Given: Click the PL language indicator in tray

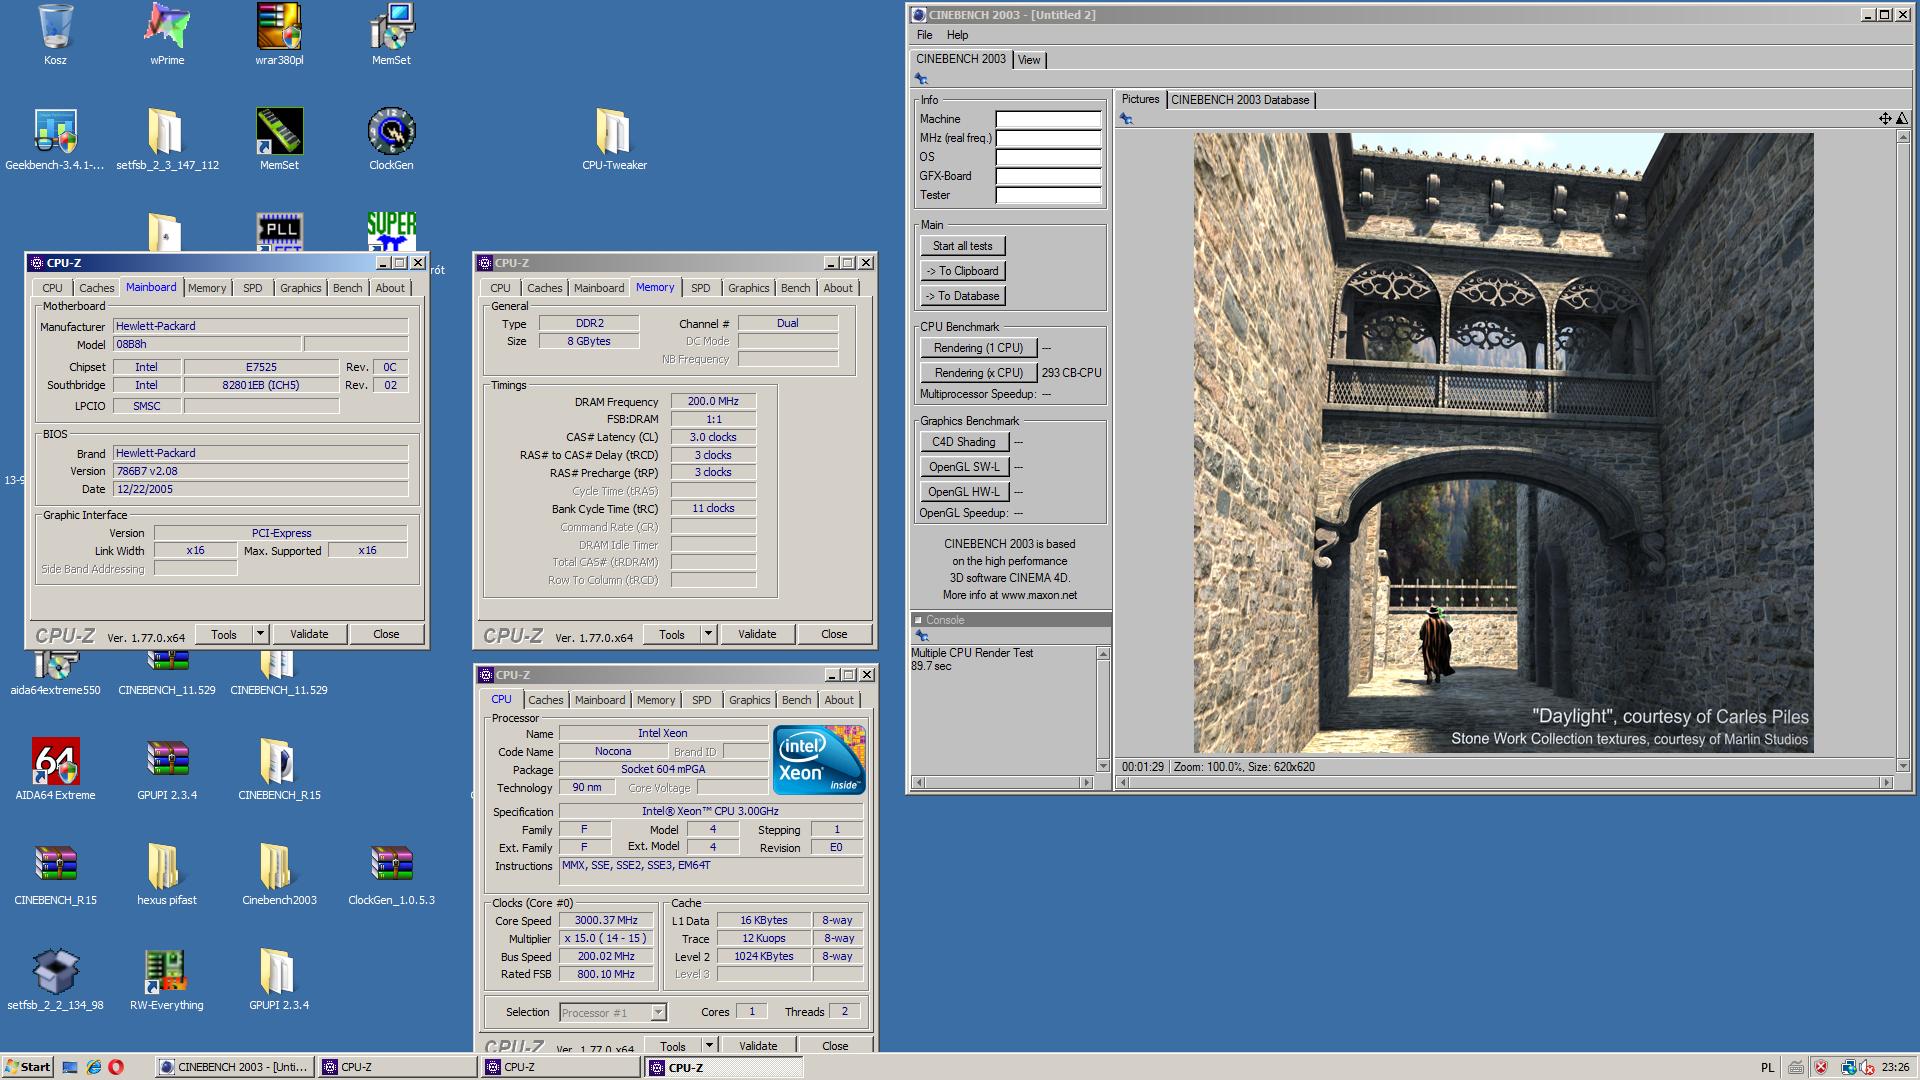Looking at the screenshot, I should 1767,1068.
